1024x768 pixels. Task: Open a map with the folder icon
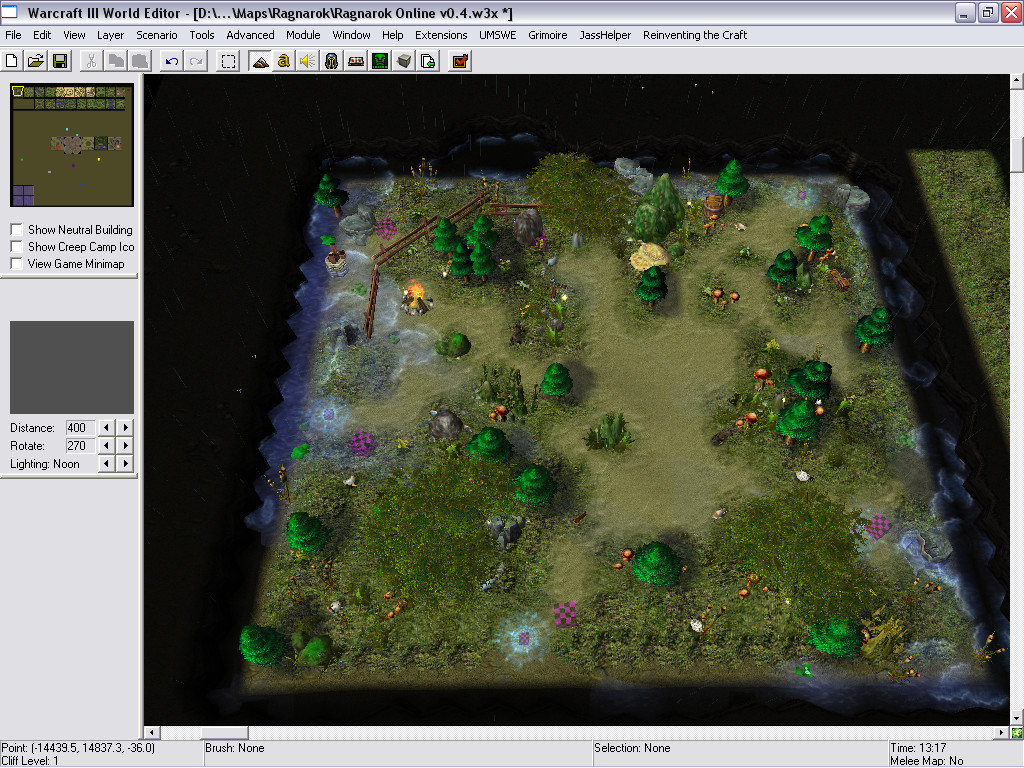pyautogui.click(x=36, y=61)
